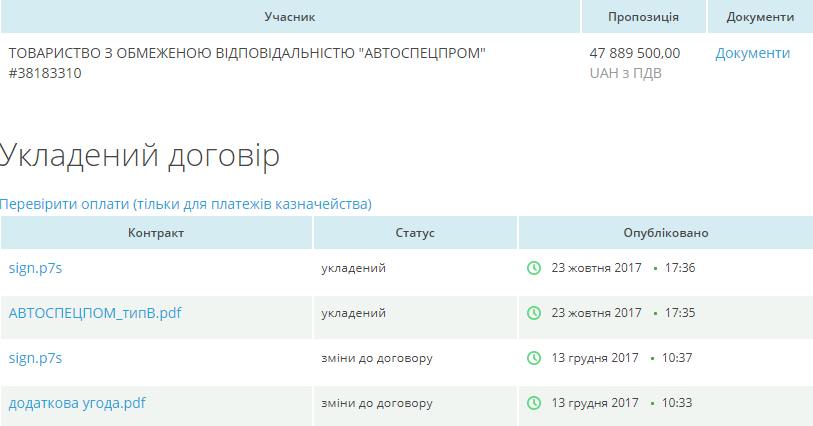Open the АВТОСПЕЦПОМ_типВ.pdf contract file
This screenshot has width=813, height=426.
(95, 313)
